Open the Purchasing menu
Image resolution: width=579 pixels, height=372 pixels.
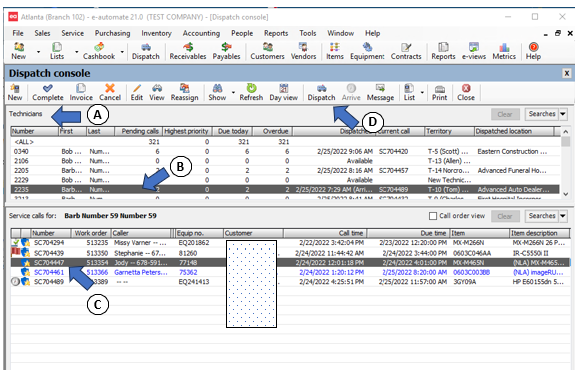[x=112, y=33]
